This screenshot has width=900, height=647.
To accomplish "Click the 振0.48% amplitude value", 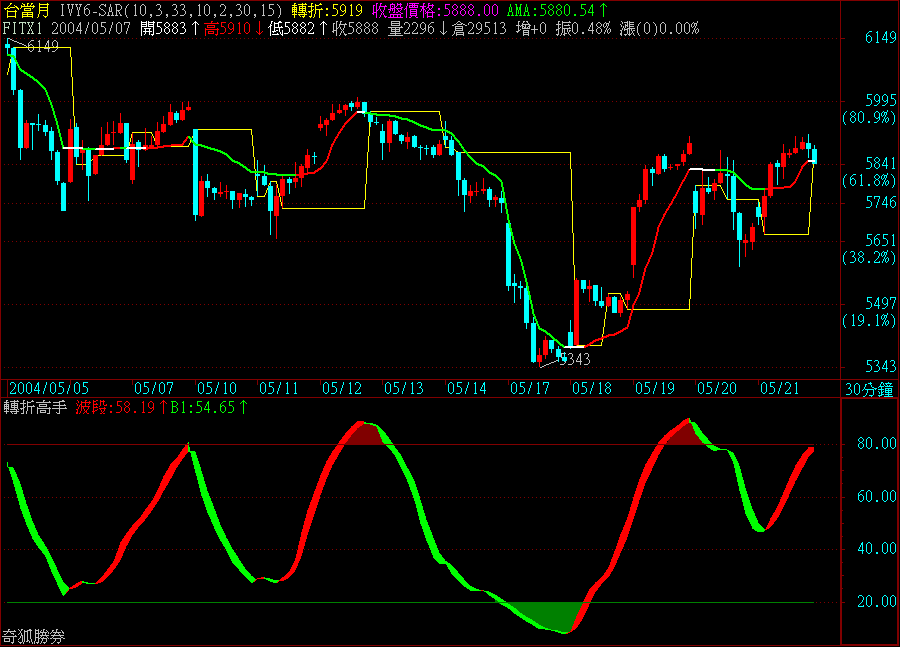I will [583, 29].
